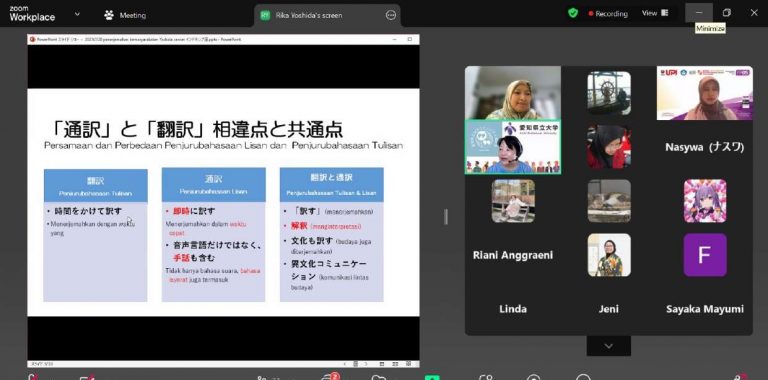Click the Nasywa (ナスワ) name label

point(705,147)
